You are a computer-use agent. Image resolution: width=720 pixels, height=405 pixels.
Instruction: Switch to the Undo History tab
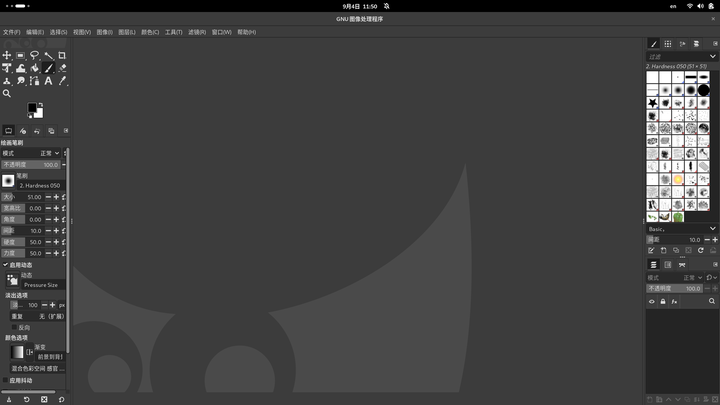point(37,131)
